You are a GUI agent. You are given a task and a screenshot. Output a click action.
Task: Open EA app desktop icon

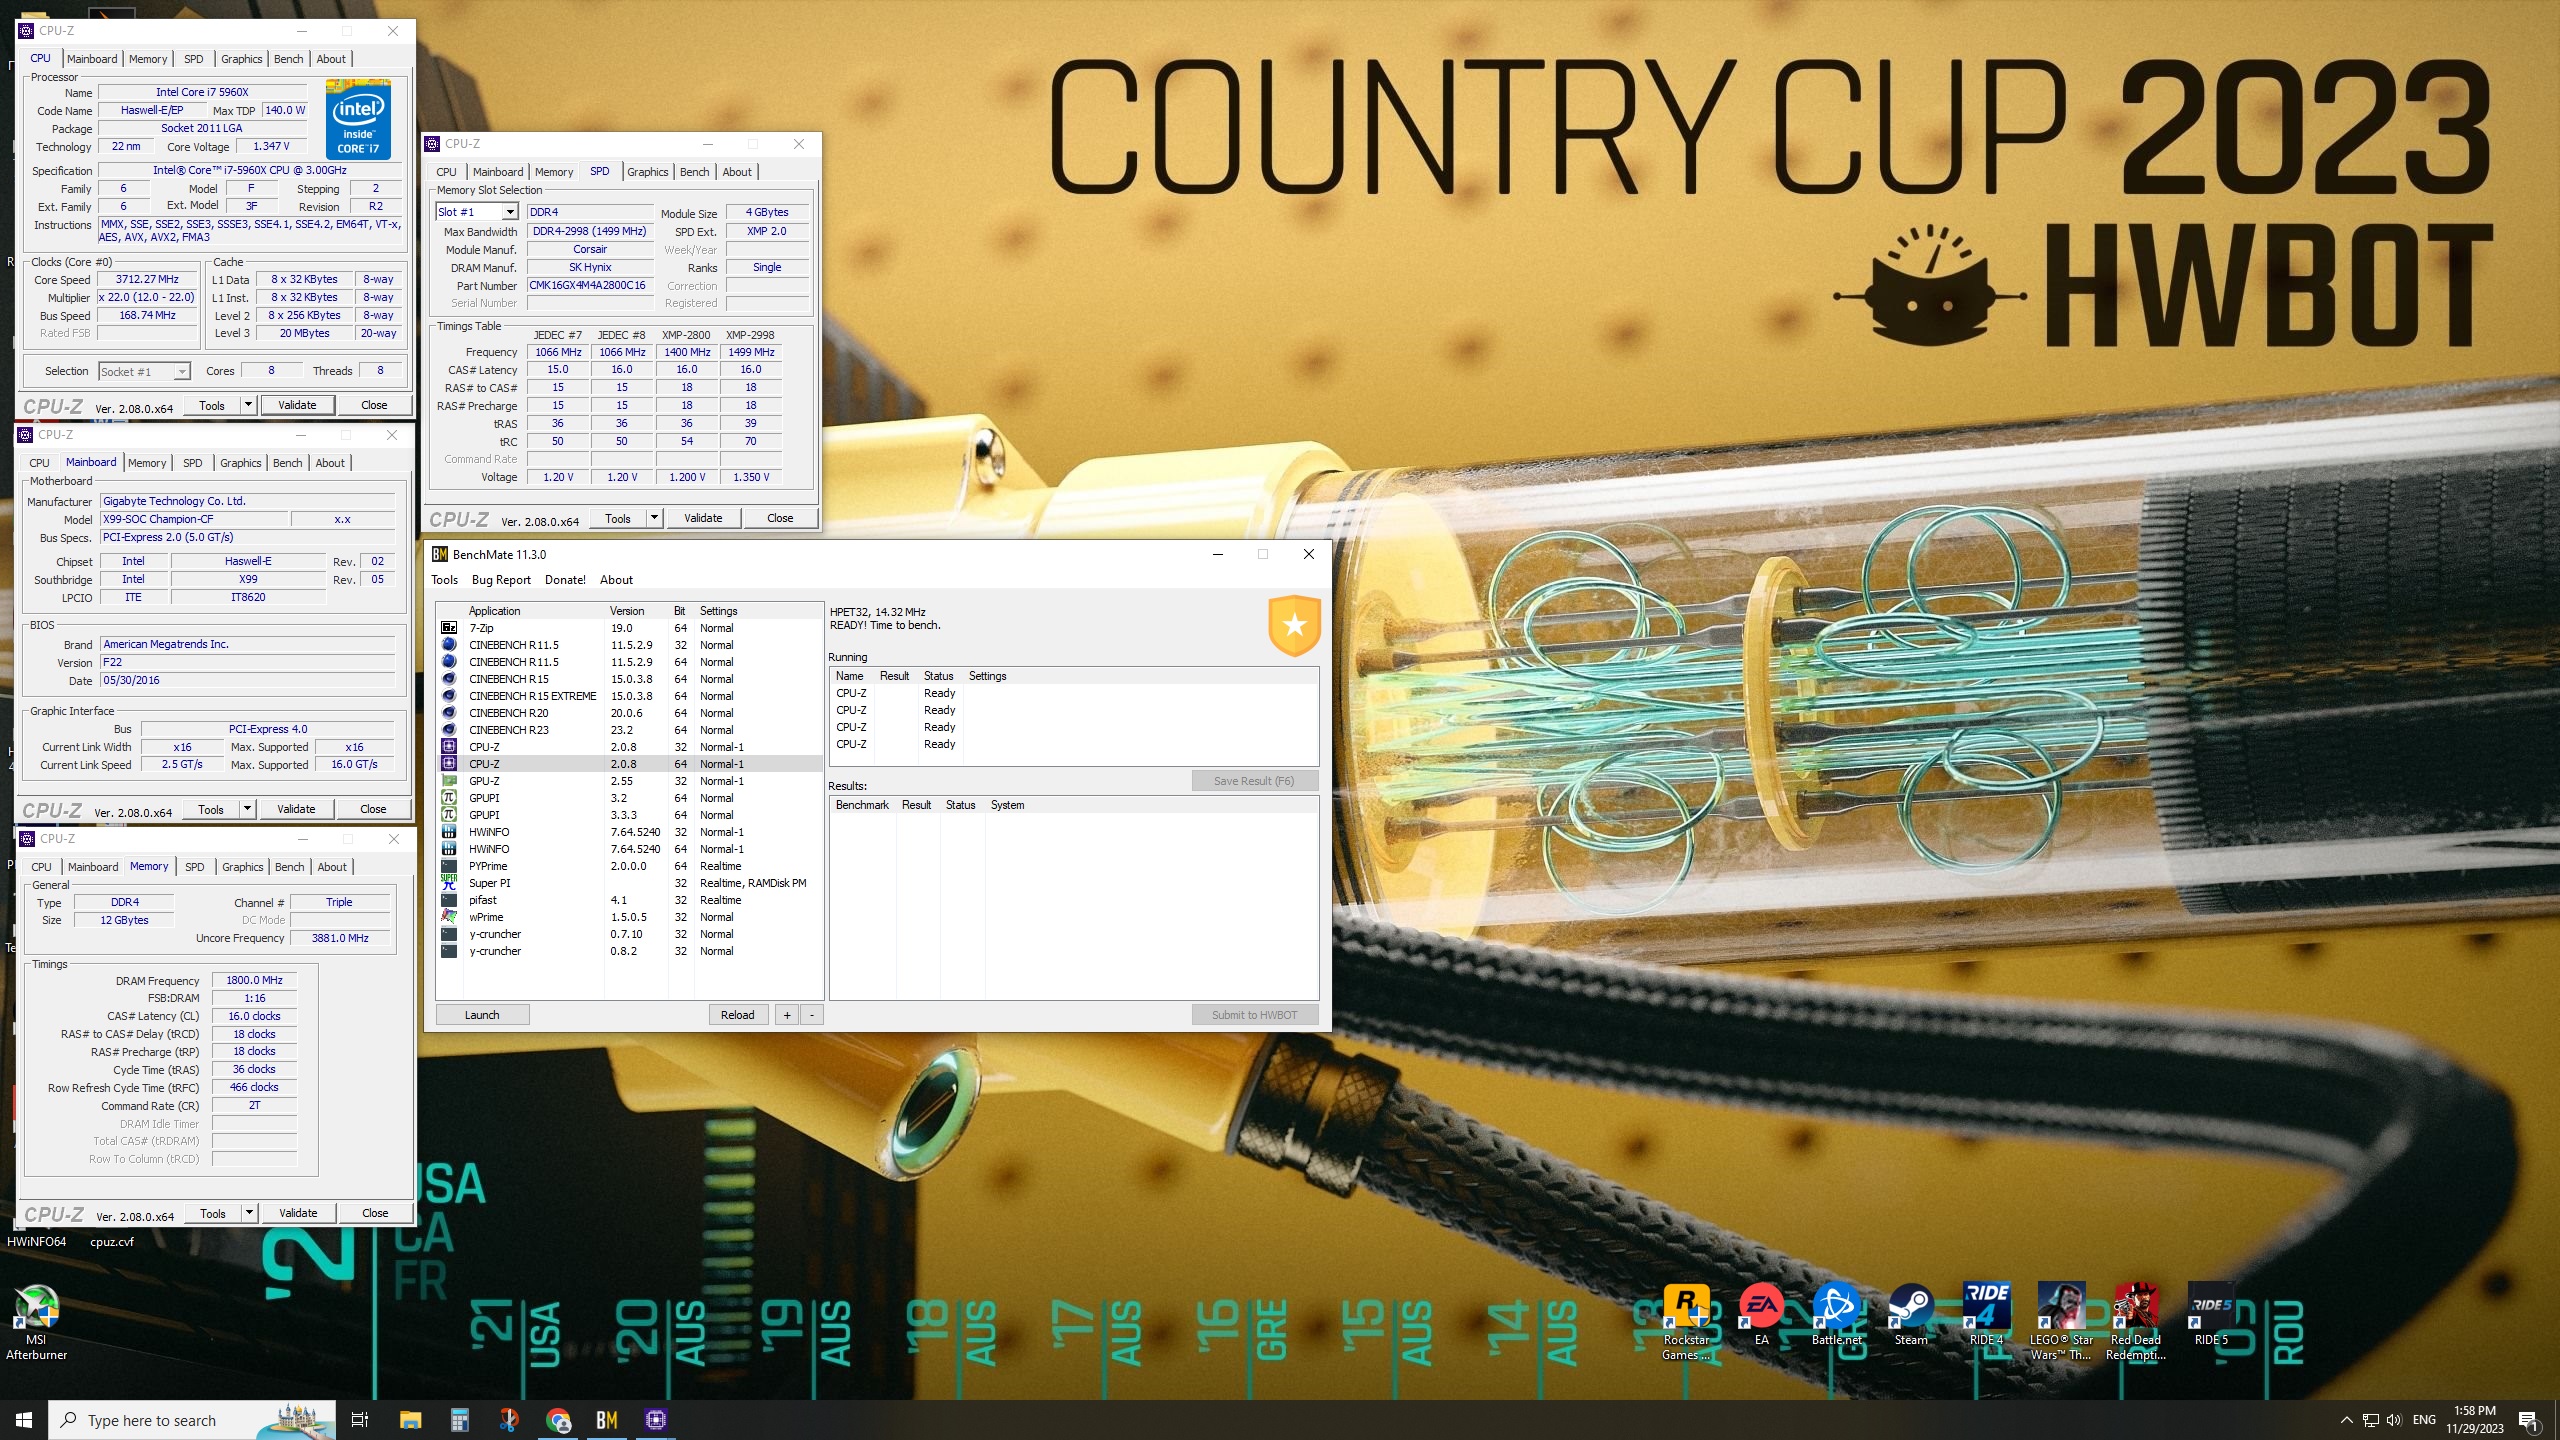[1761, 1316]
